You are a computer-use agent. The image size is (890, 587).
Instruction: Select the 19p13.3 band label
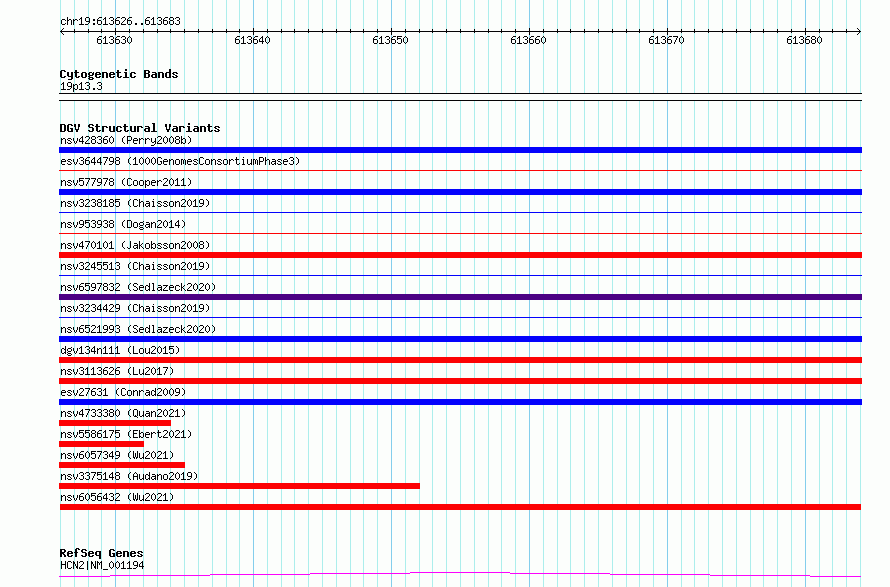coord(81,86)
